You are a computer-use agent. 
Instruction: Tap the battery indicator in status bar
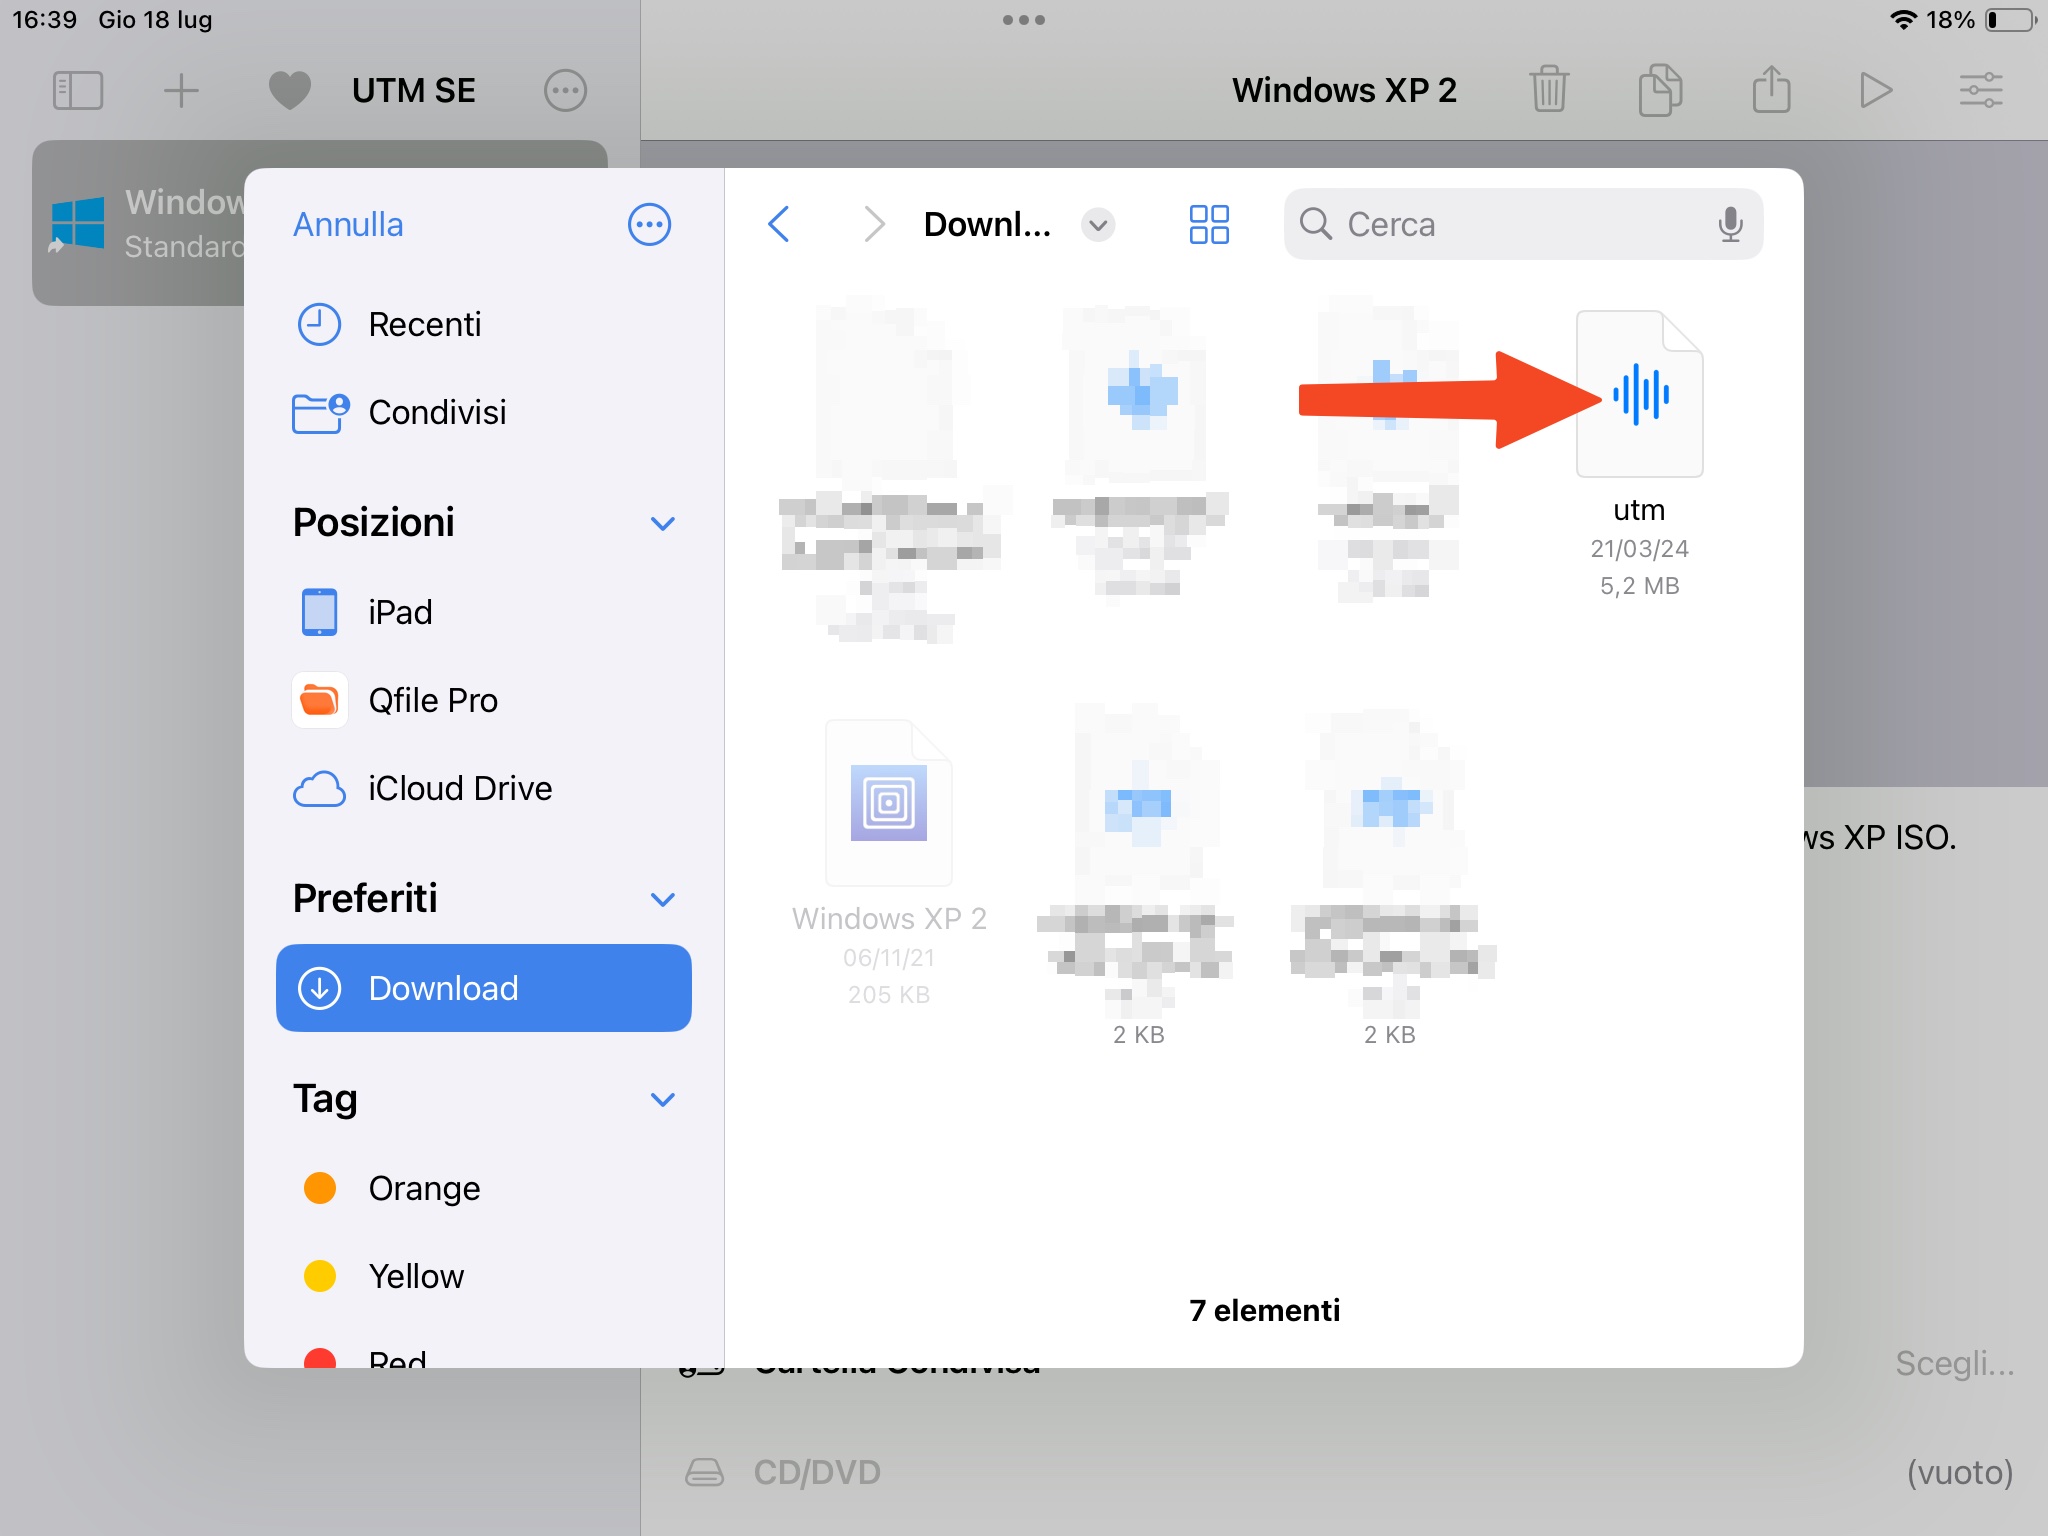pos(2011,20)
